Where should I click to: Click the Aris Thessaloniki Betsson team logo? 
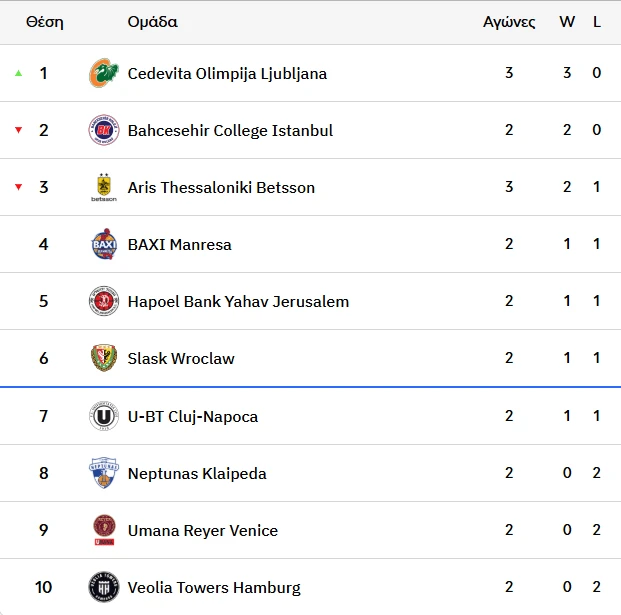tap(103, 187)
